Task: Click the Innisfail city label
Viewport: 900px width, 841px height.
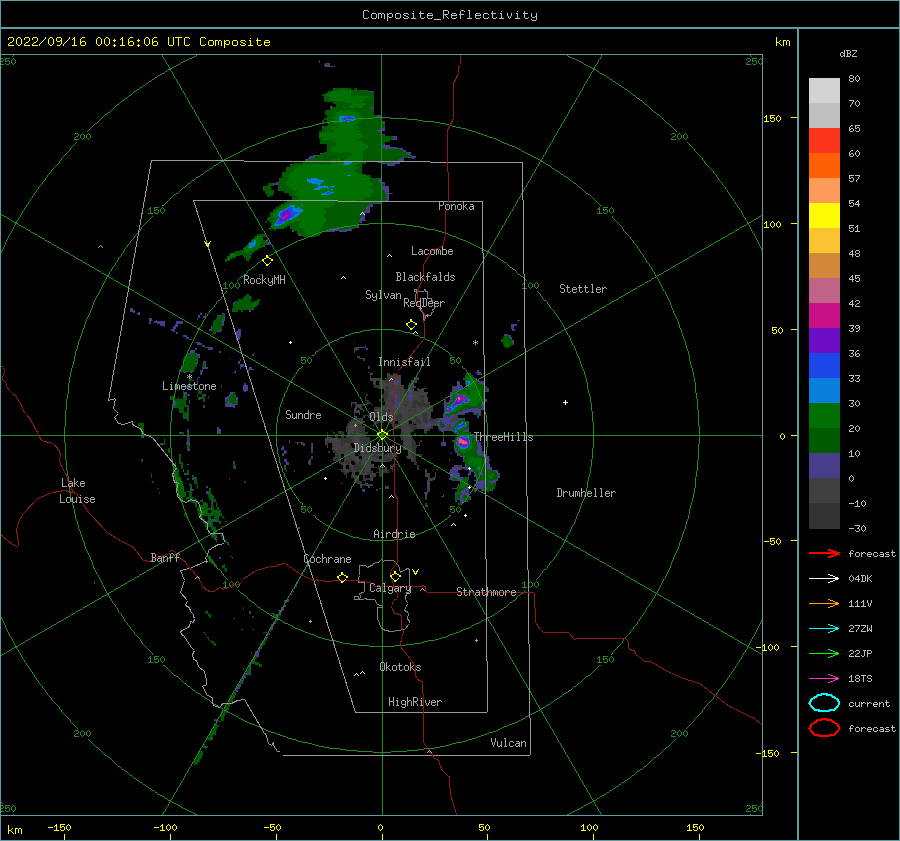Action: pyautogui.click(x=404, y=362)
